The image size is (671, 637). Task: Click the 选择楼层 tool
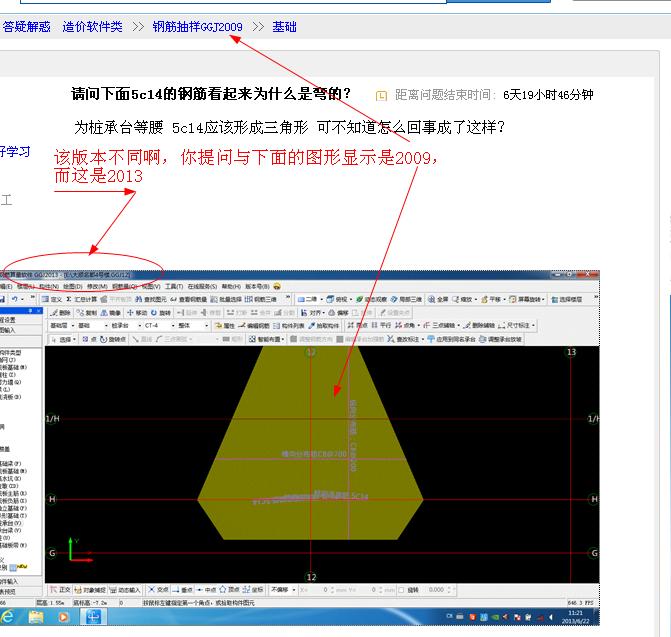567,299
